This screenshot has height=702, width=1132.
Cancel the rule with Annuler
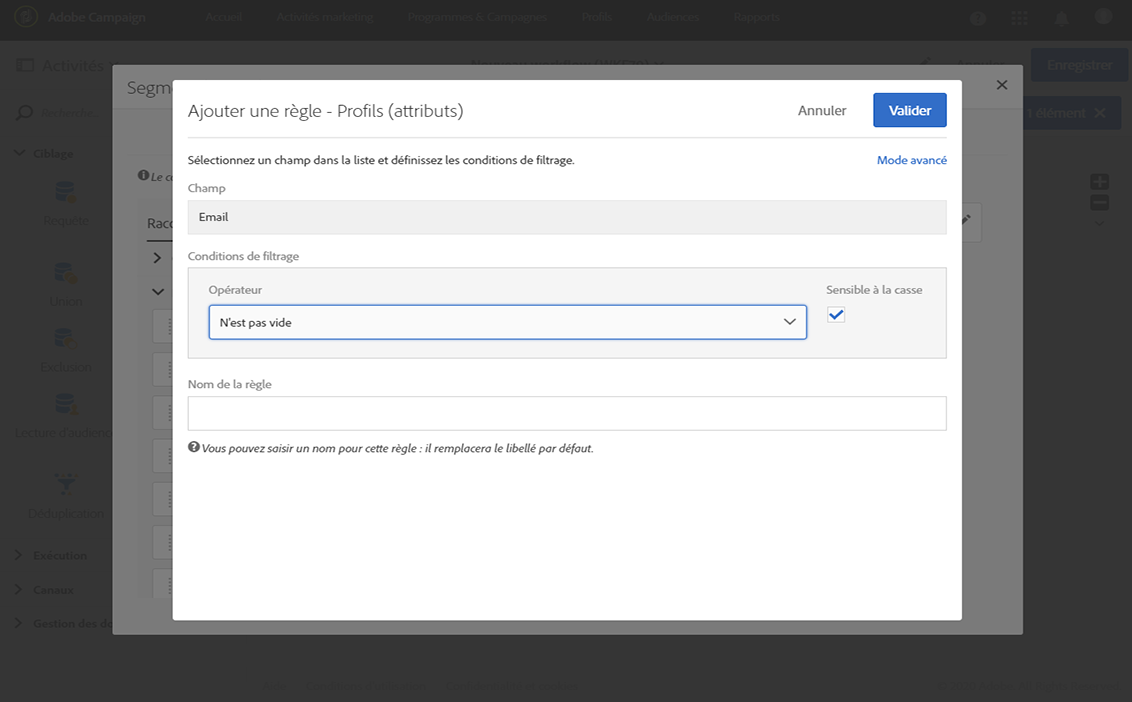(822, 110)
